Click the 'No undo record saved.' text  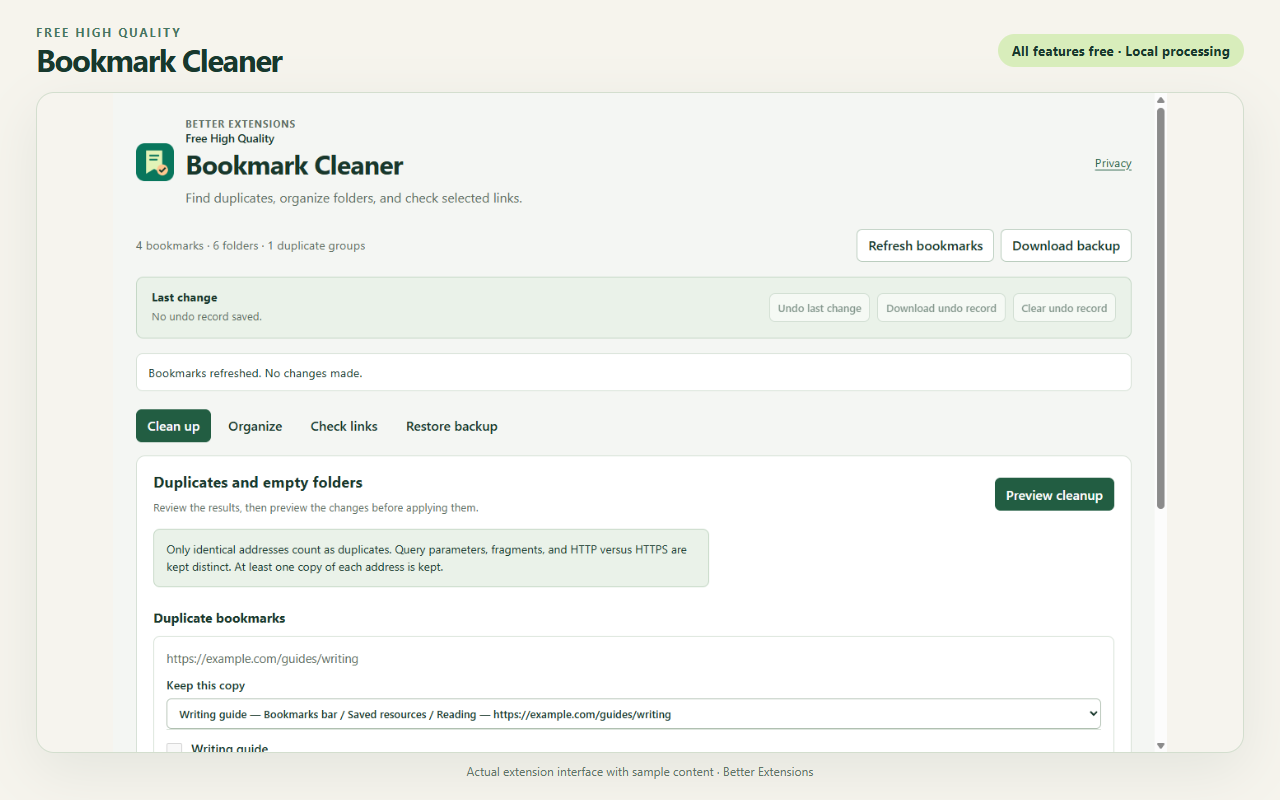(x=207, y=317)
